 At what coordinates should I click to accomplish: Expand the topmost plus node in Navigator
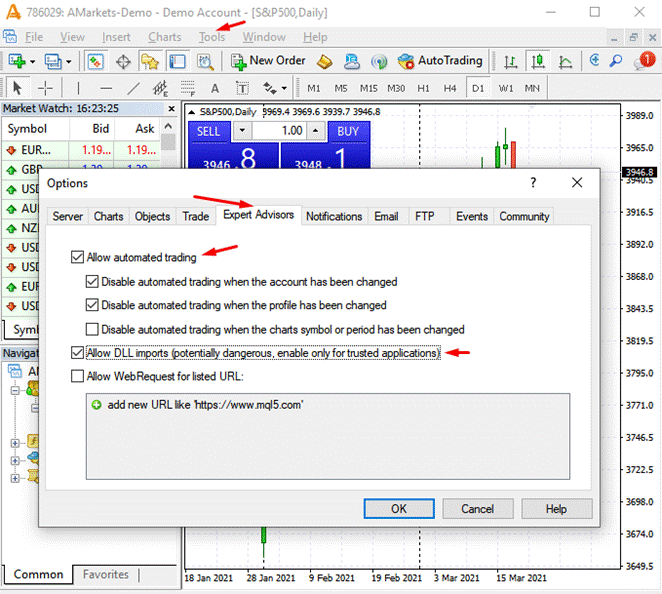pos(15,443)
